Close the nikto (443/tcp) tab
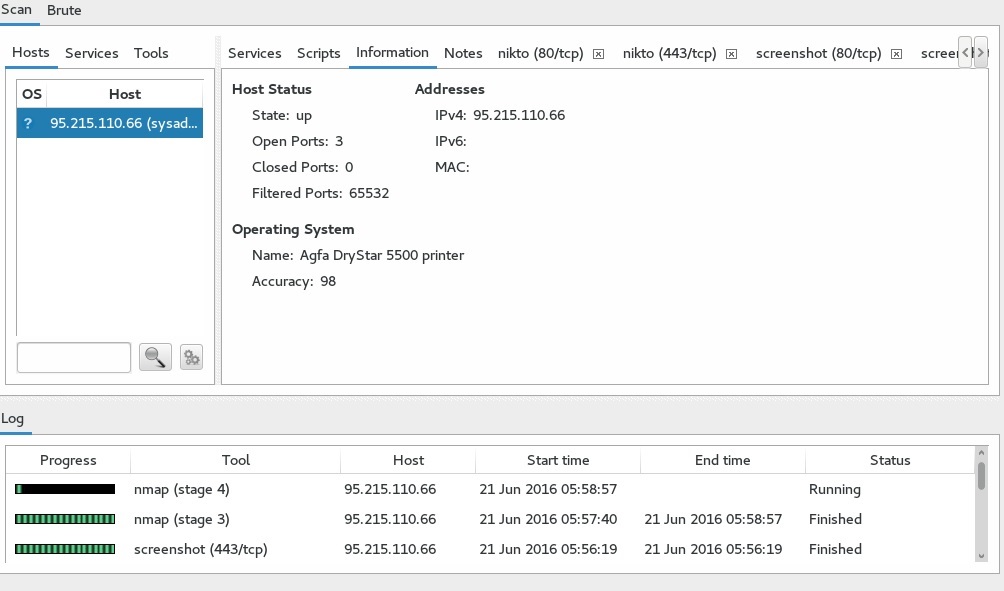The image size is (1004, 591). tap(731, 54)
